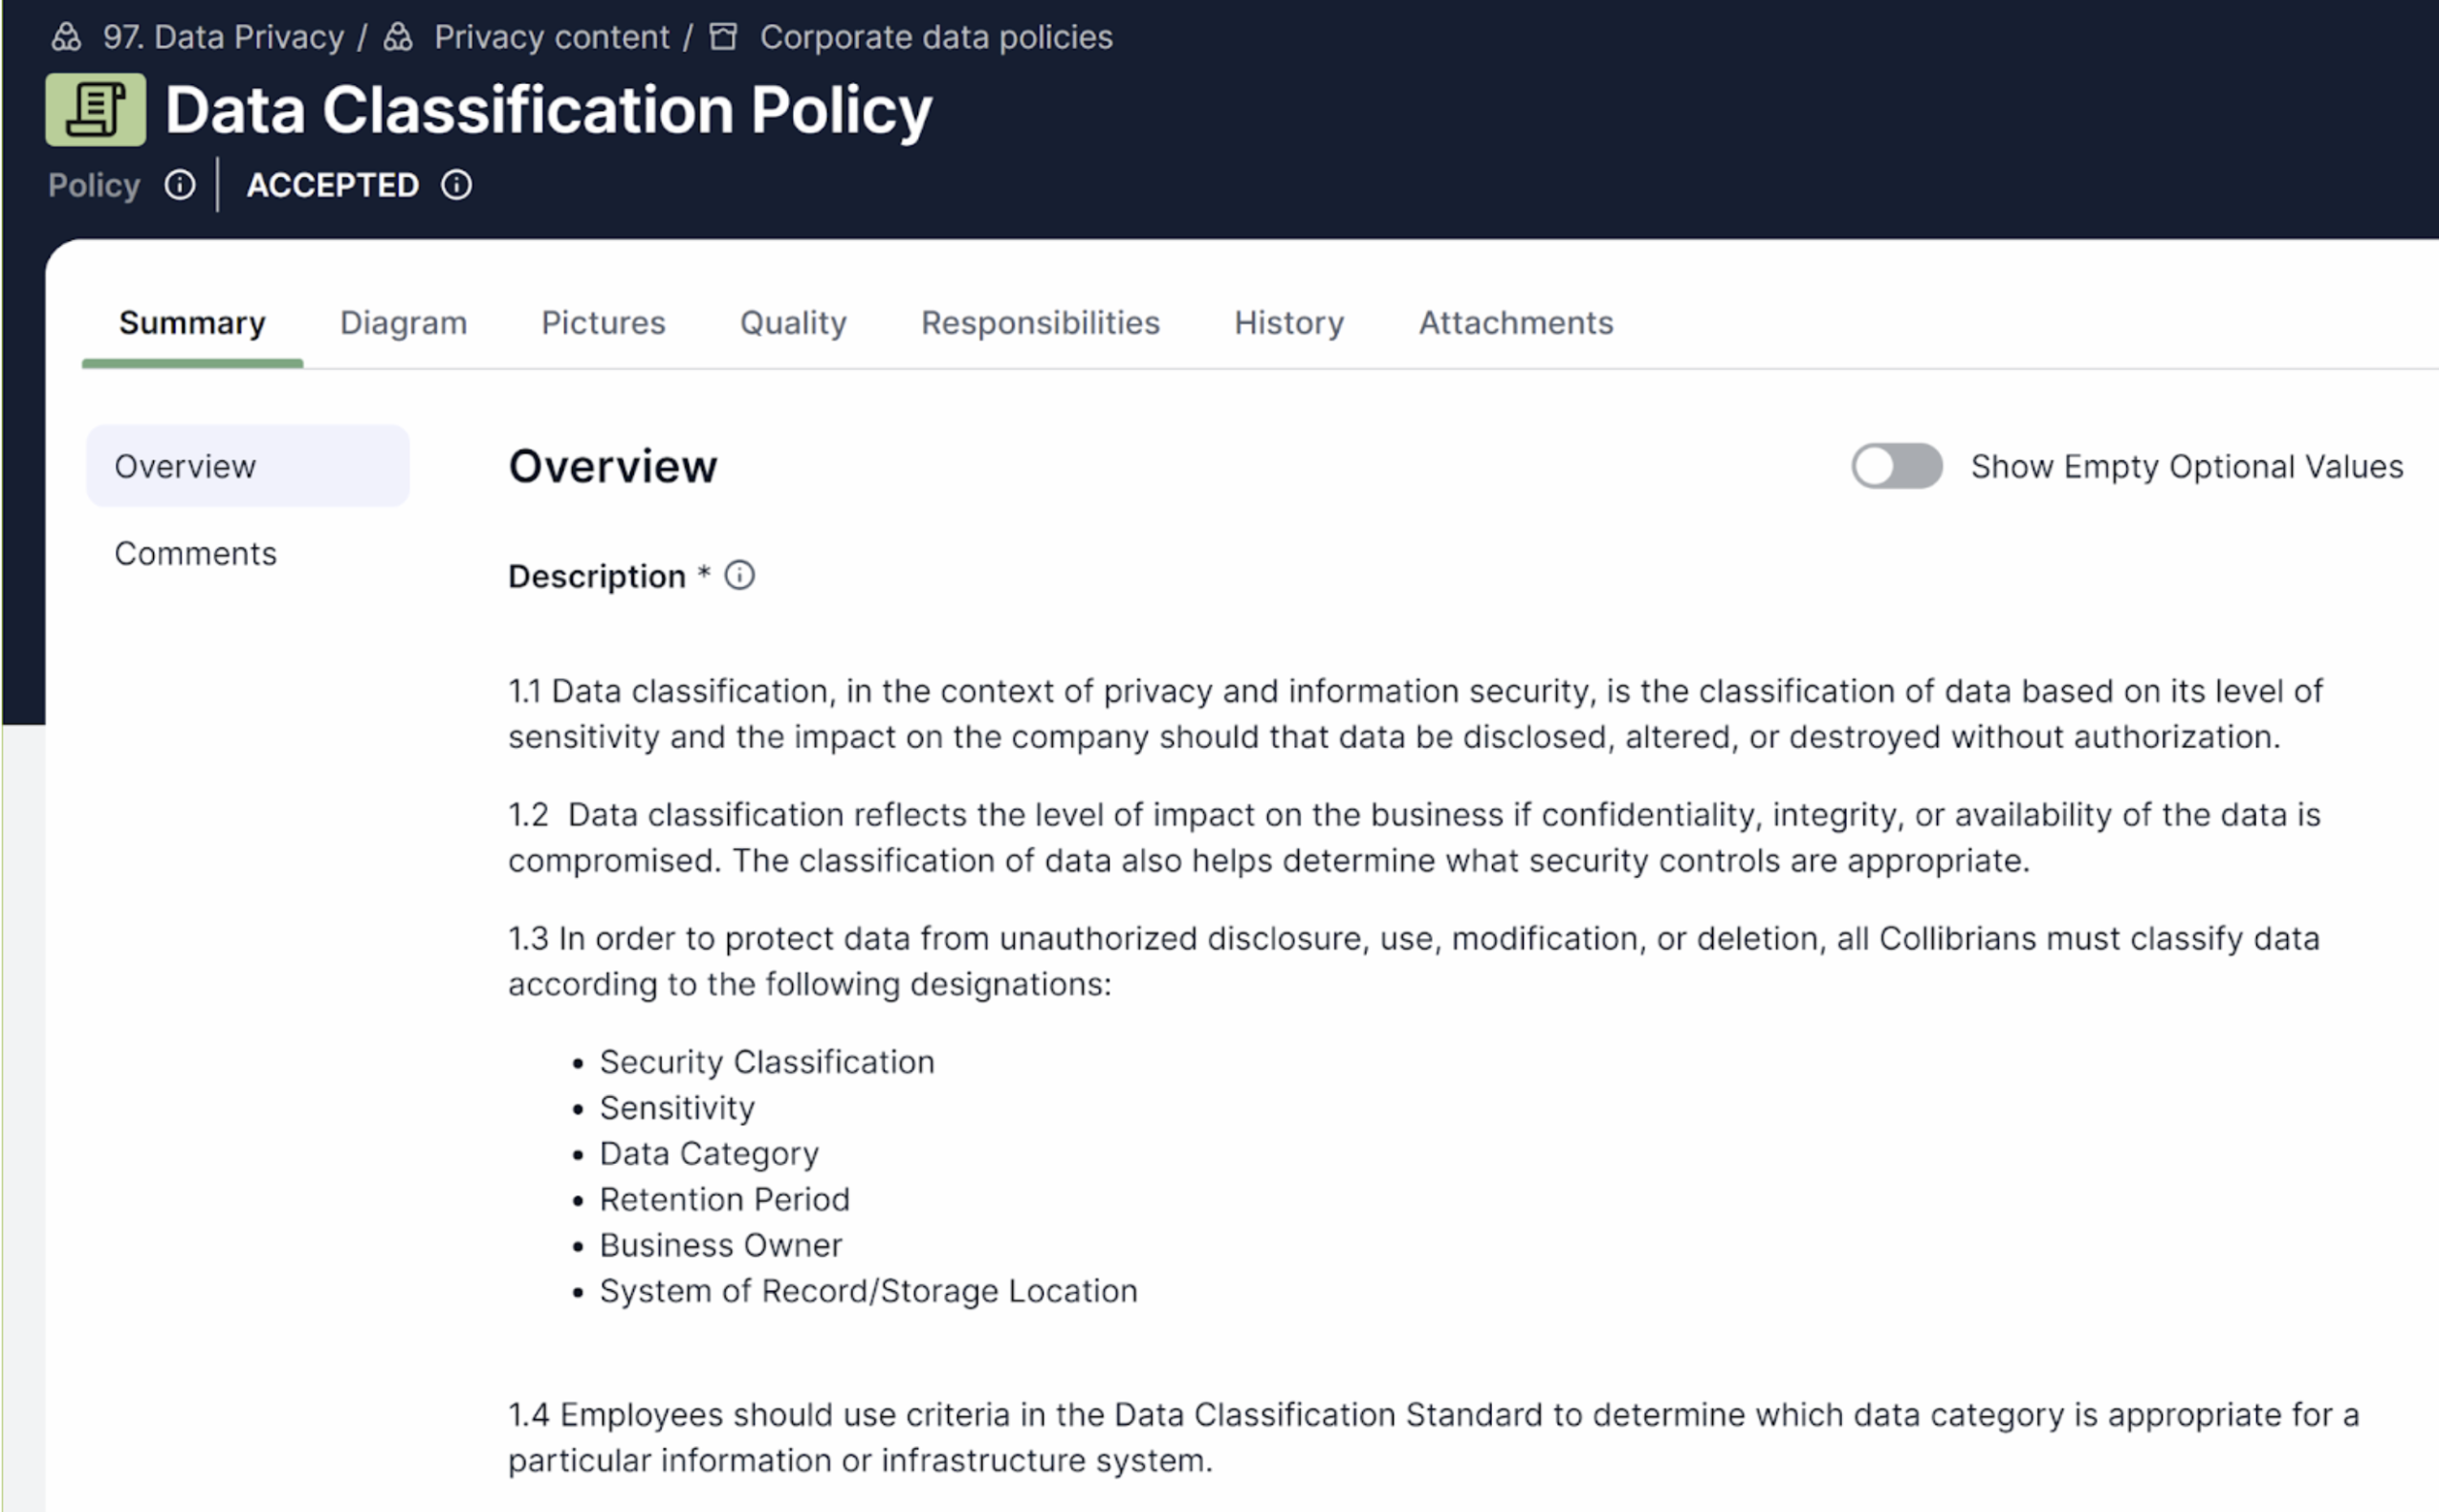Open the History tab
Screen dimensions: 2439x1512
click(x=1288, y=322)
